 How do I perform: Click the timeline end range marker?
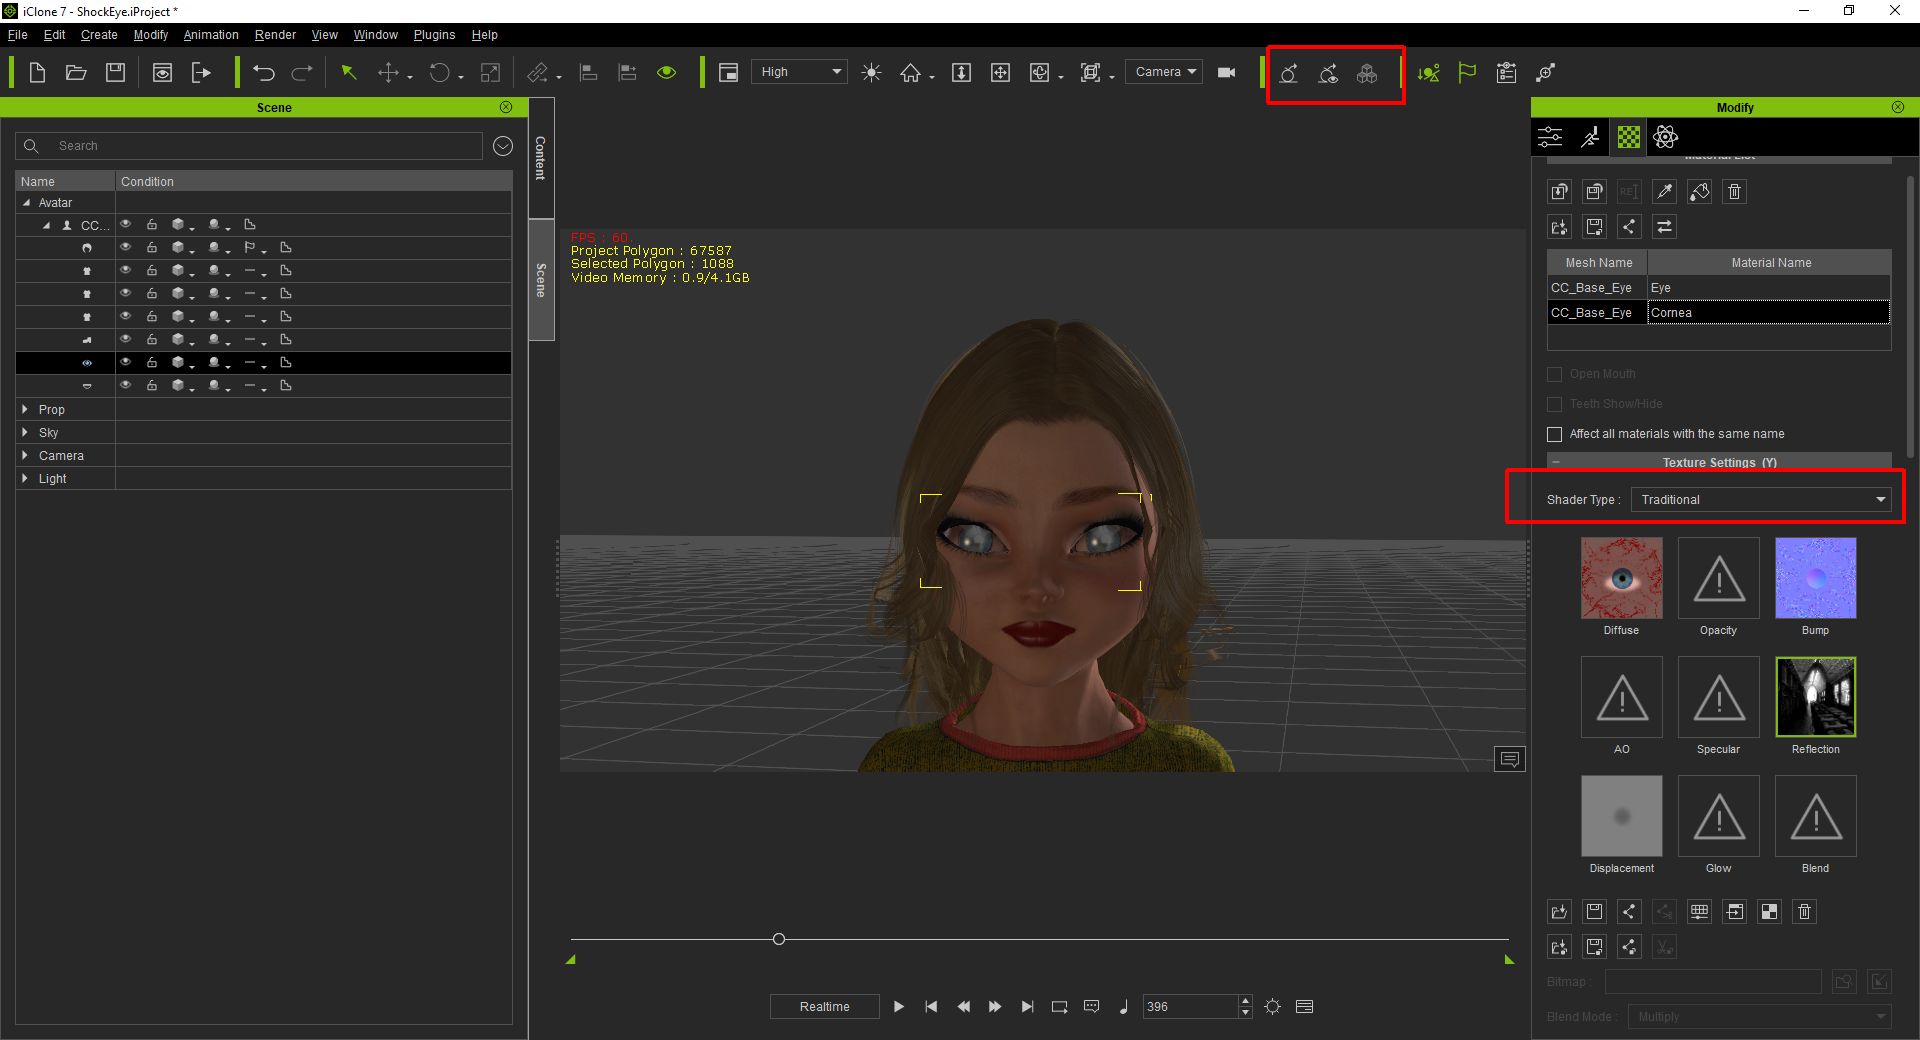coord(1509,960)
